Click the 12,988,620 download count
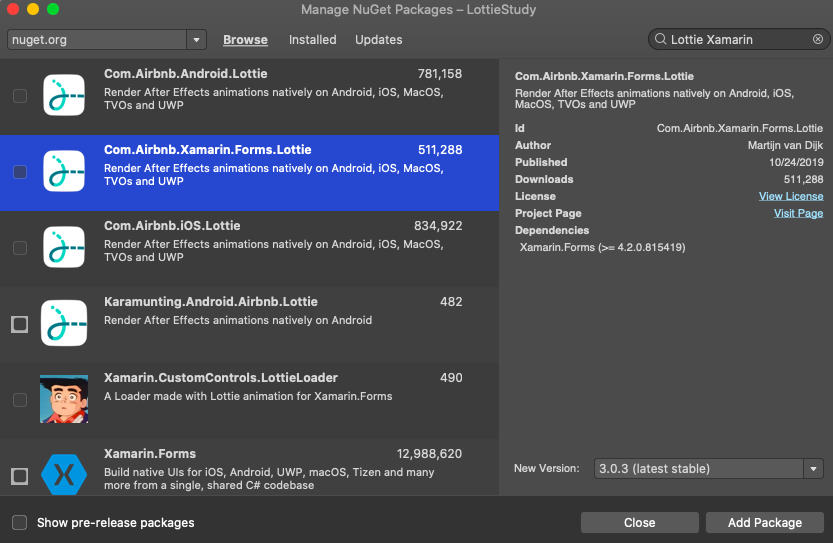The image size is (833, 543). 429,454
